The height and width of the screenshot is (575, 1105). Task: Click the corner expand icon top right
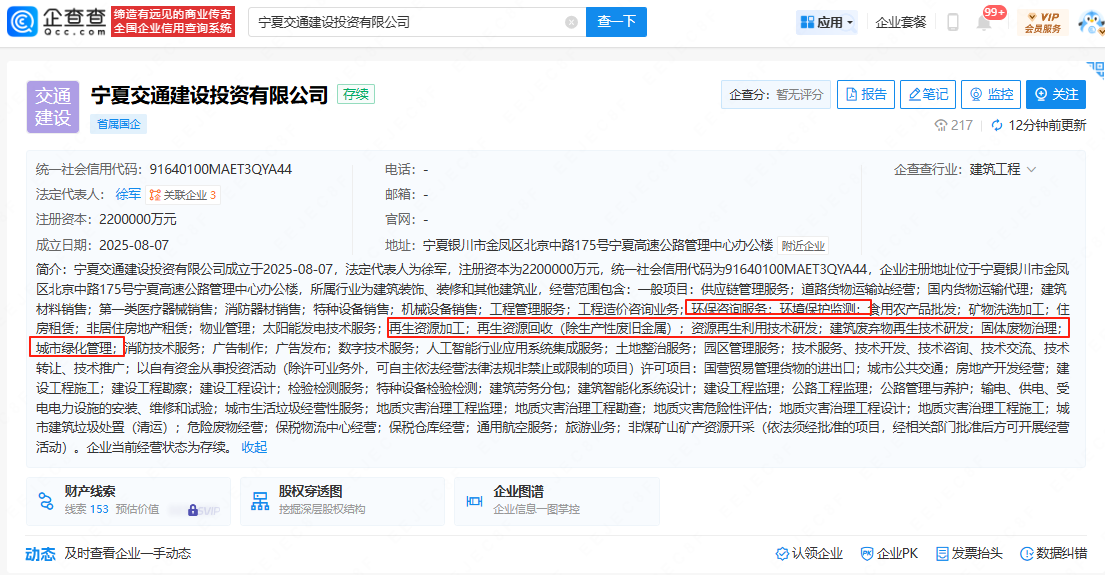click(1096, 69)
